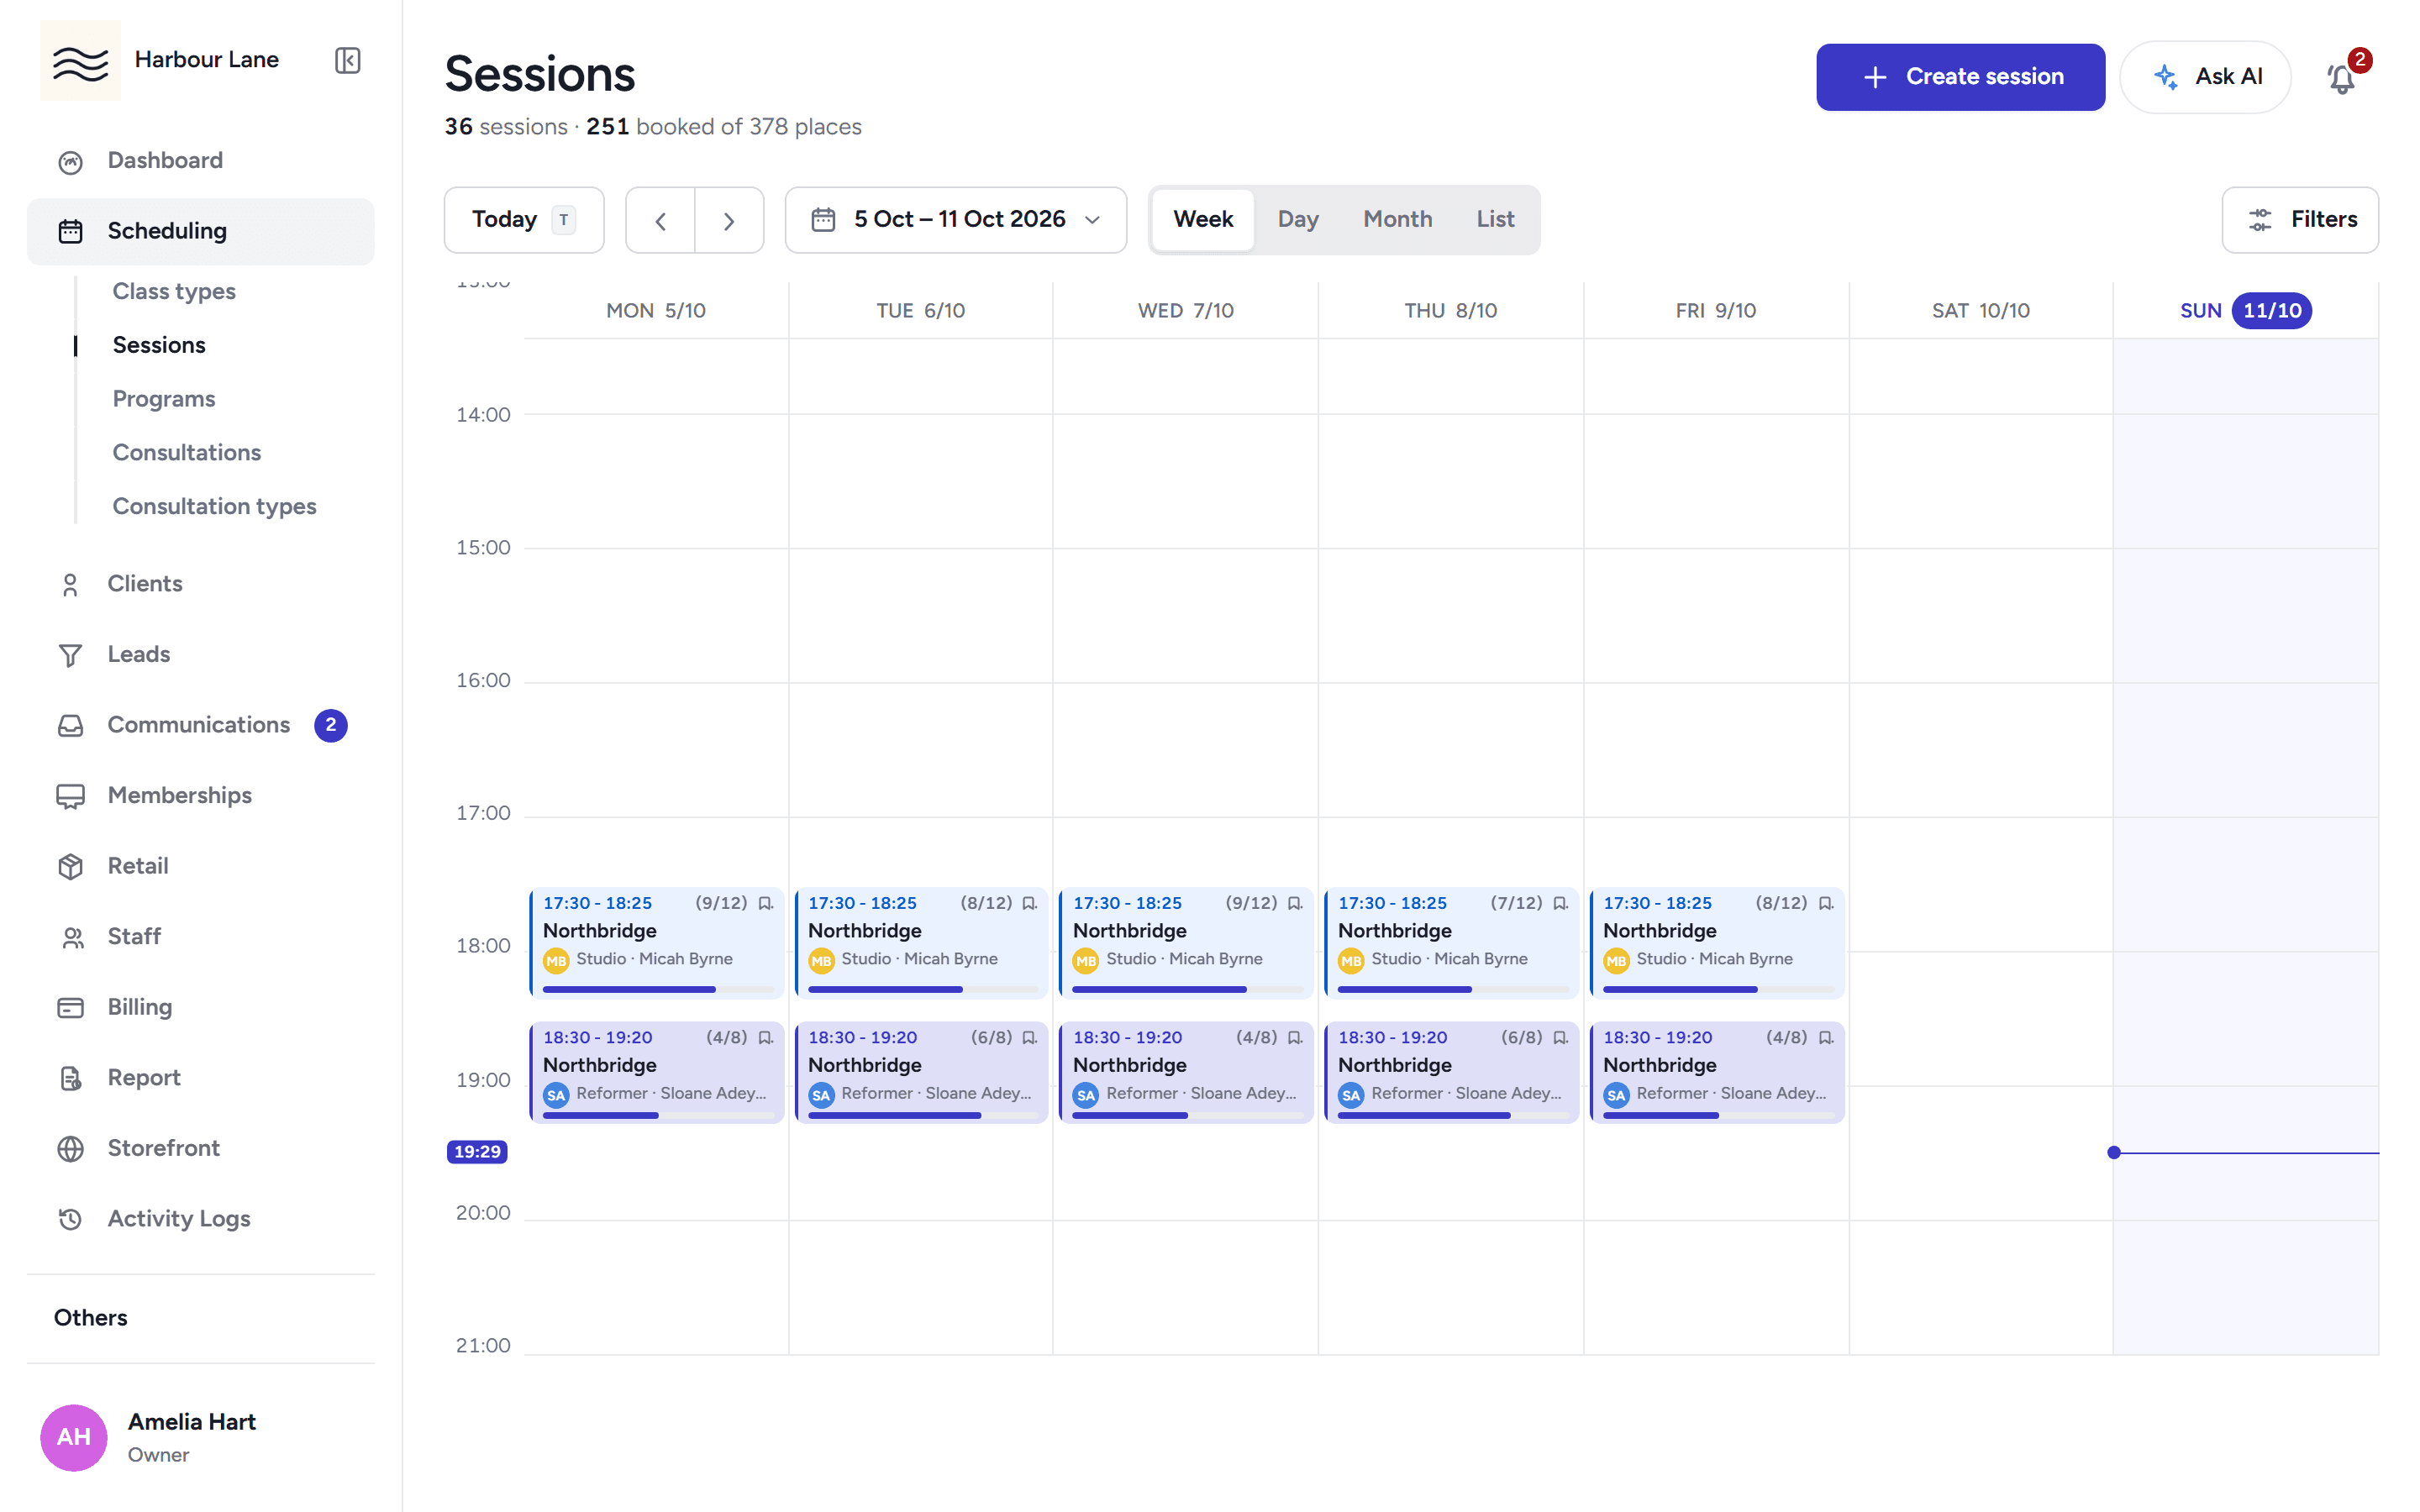The image size is (2420, 1512).
Task: Select Sessions submenu item
Action: click(x=159, y=345)
